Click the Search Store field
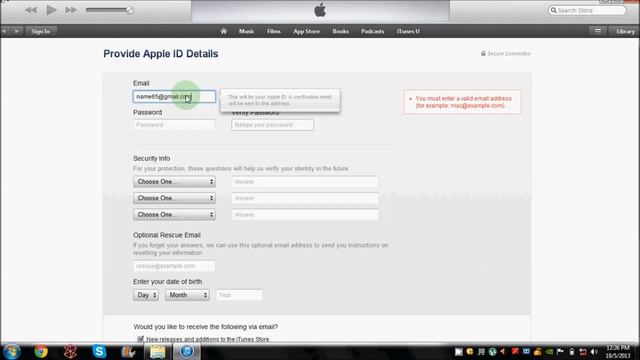 (x=587, y=10)
